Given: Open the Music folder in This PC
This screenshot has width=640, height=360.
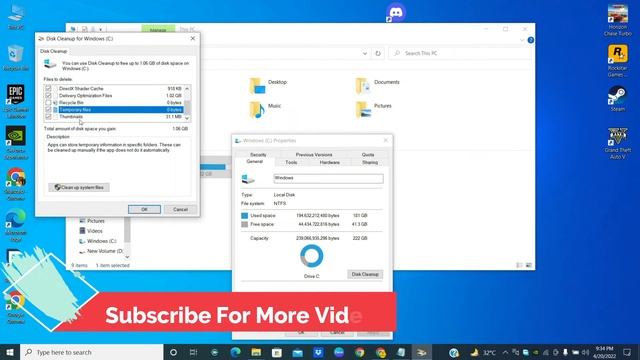Looking at the screenshot, I should tap(265, 109).
